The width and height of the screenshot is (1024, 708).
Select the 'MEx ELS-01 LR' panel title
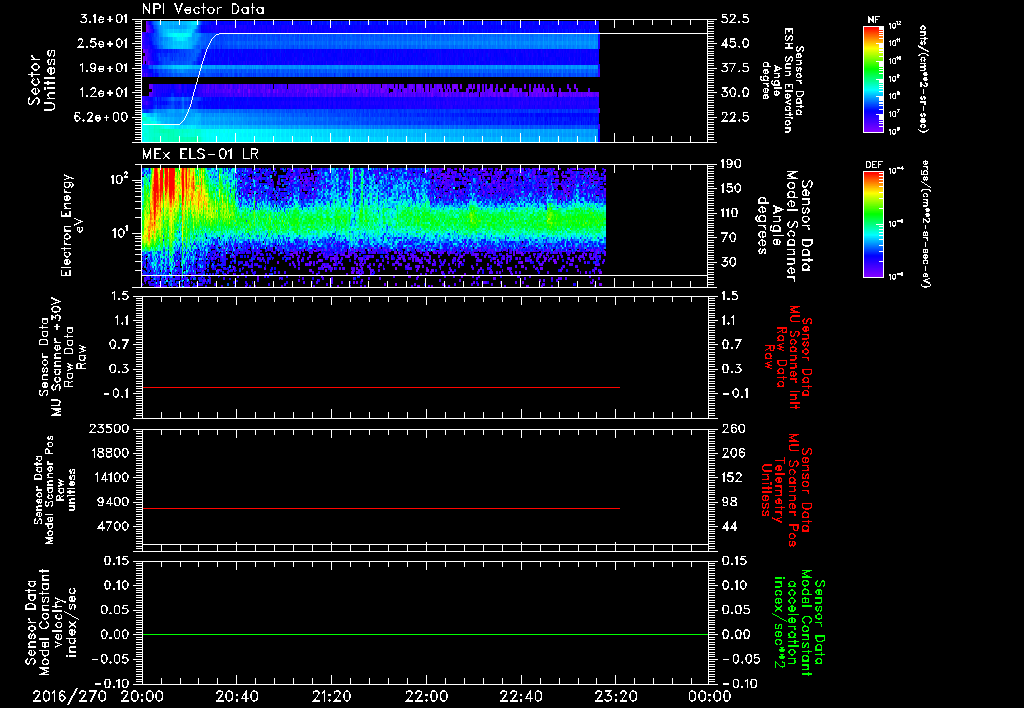[x=199, y=154]
